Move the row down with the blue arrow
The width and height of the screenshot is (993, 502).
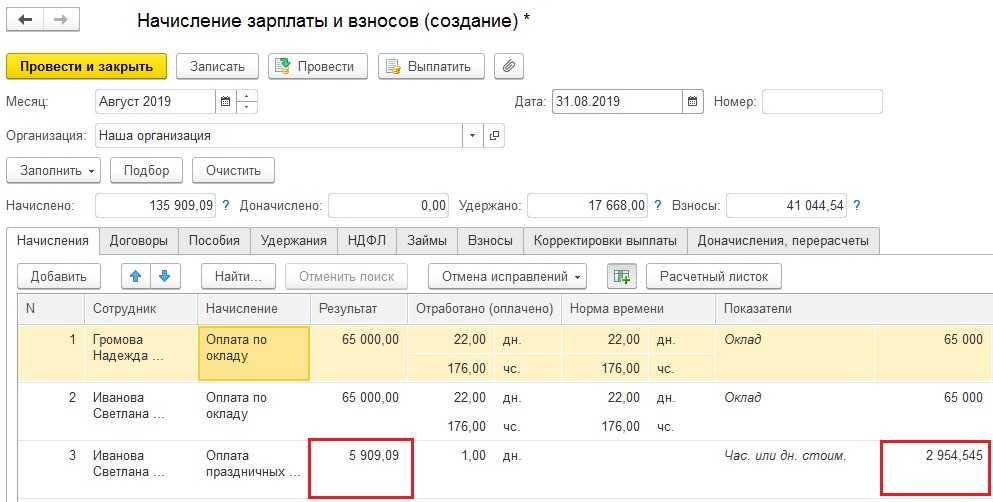(x=165, y=276)
